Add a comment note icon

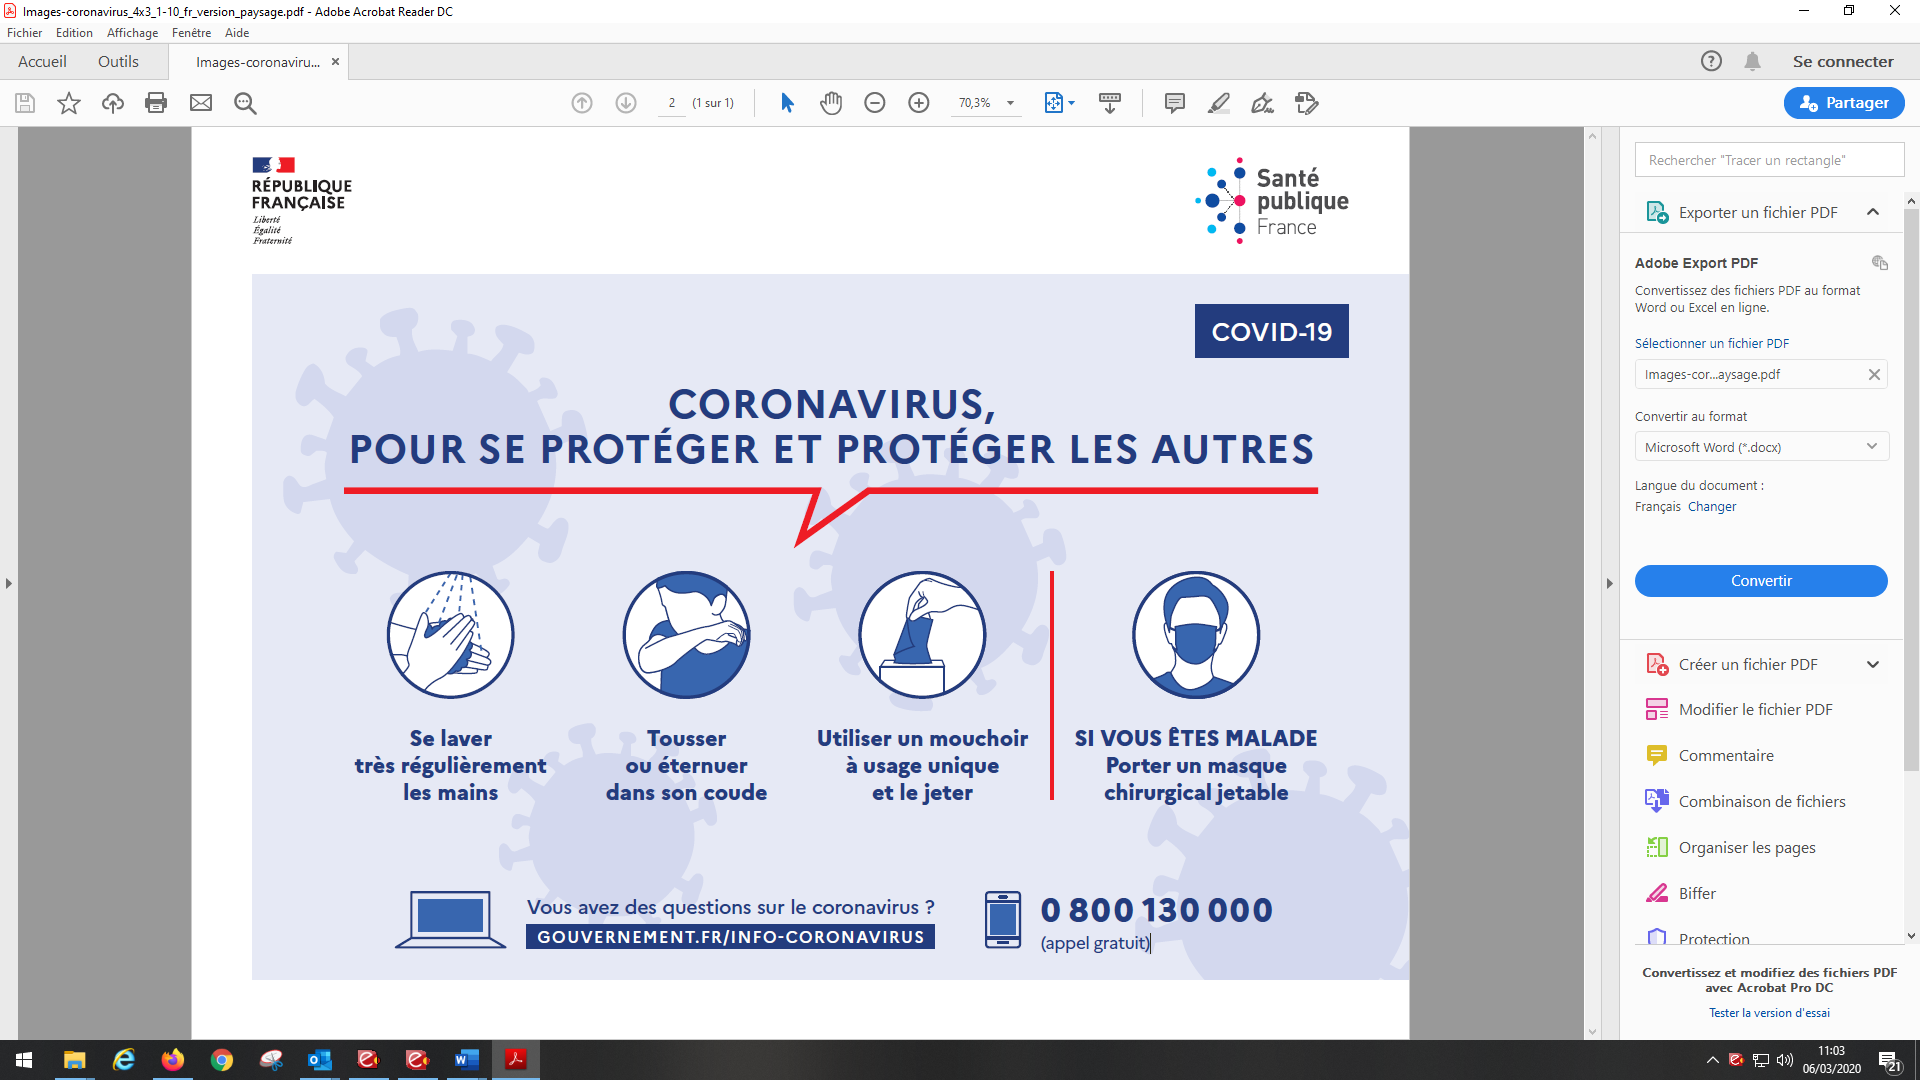click(1175, 103)
